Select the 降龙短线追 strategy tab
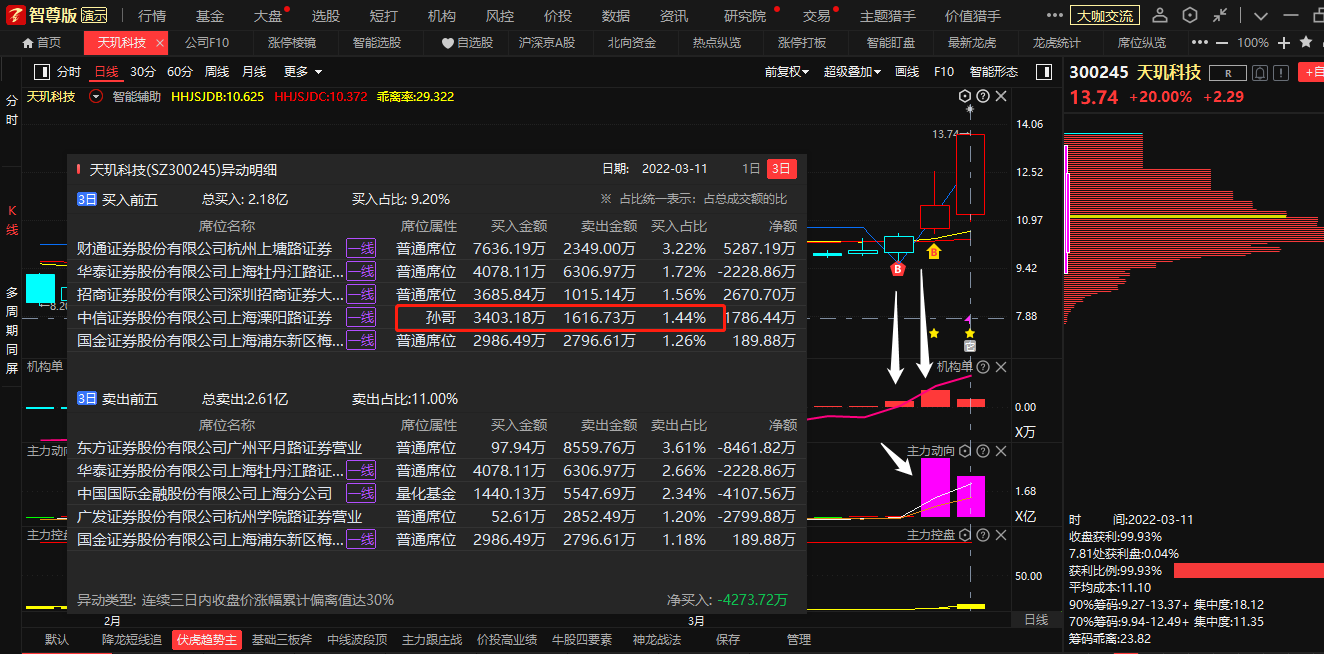The image size is (1324, 654). click(x=131, y=640)
